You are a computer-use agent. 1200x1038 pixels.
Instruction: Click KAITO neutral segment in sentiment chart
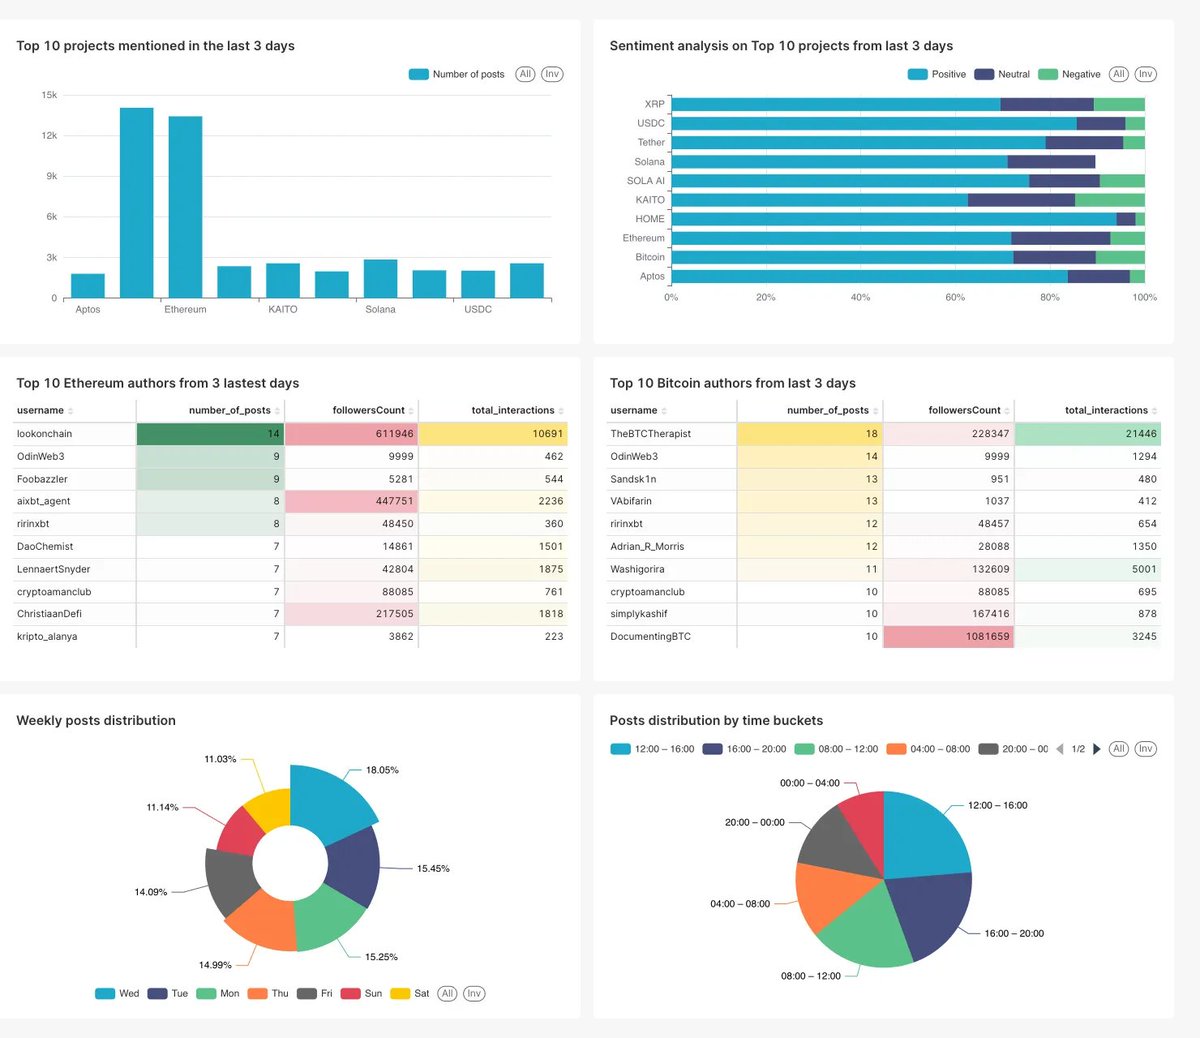tap(1021, 200)
